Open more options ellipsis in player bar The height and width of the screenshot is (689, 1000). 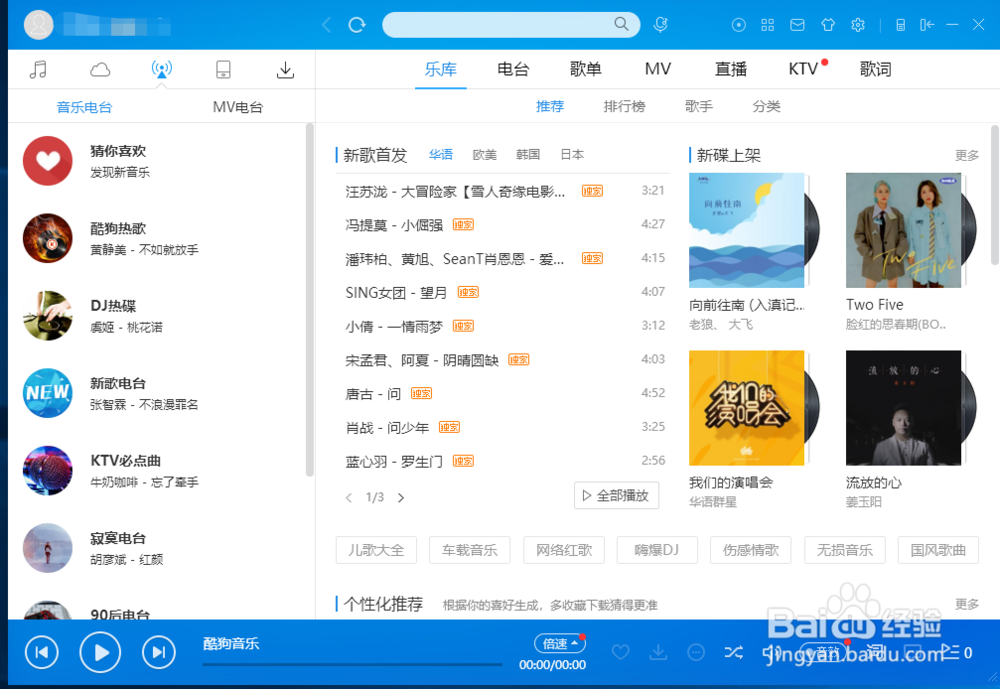(x=696, y=652)
